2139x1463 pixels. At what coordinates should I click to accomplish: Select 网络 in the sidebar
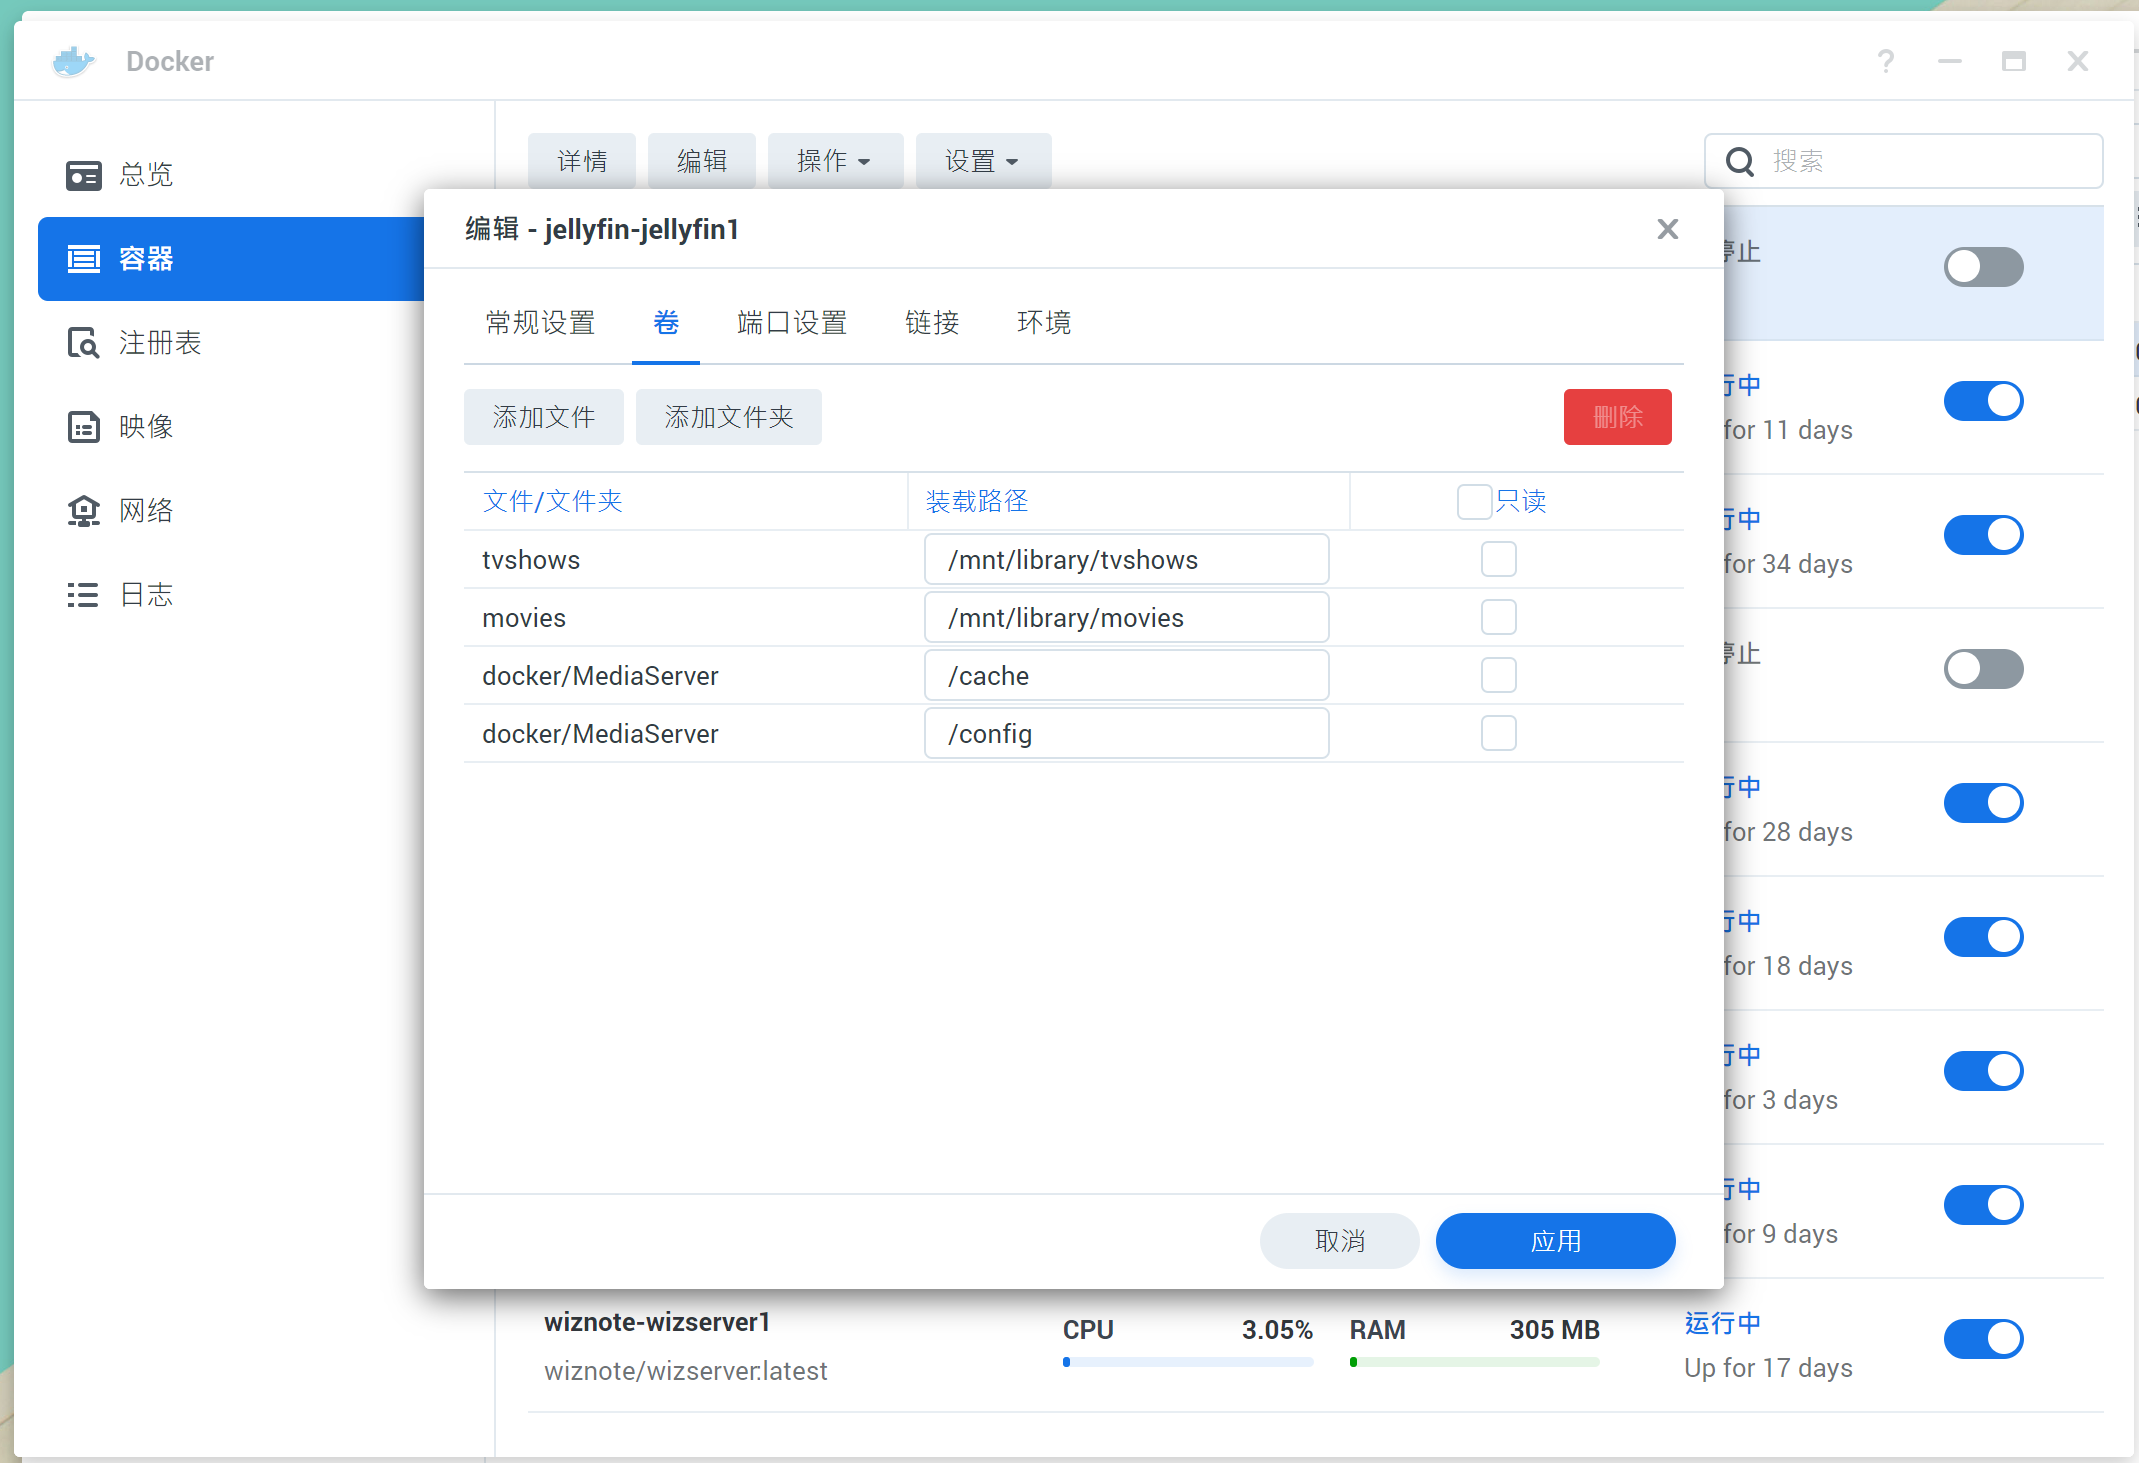[146, 511]
